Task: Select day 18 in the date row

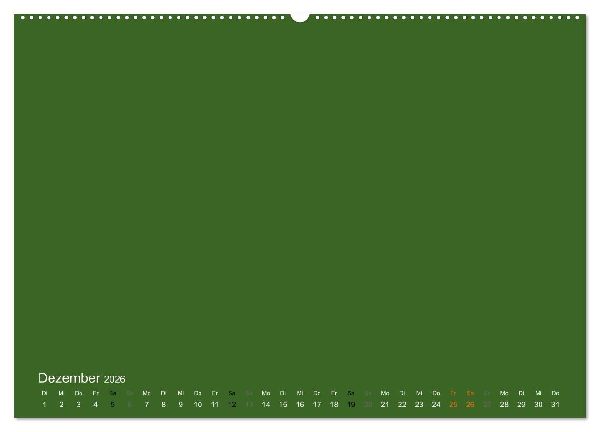Action: click(334, 404)
